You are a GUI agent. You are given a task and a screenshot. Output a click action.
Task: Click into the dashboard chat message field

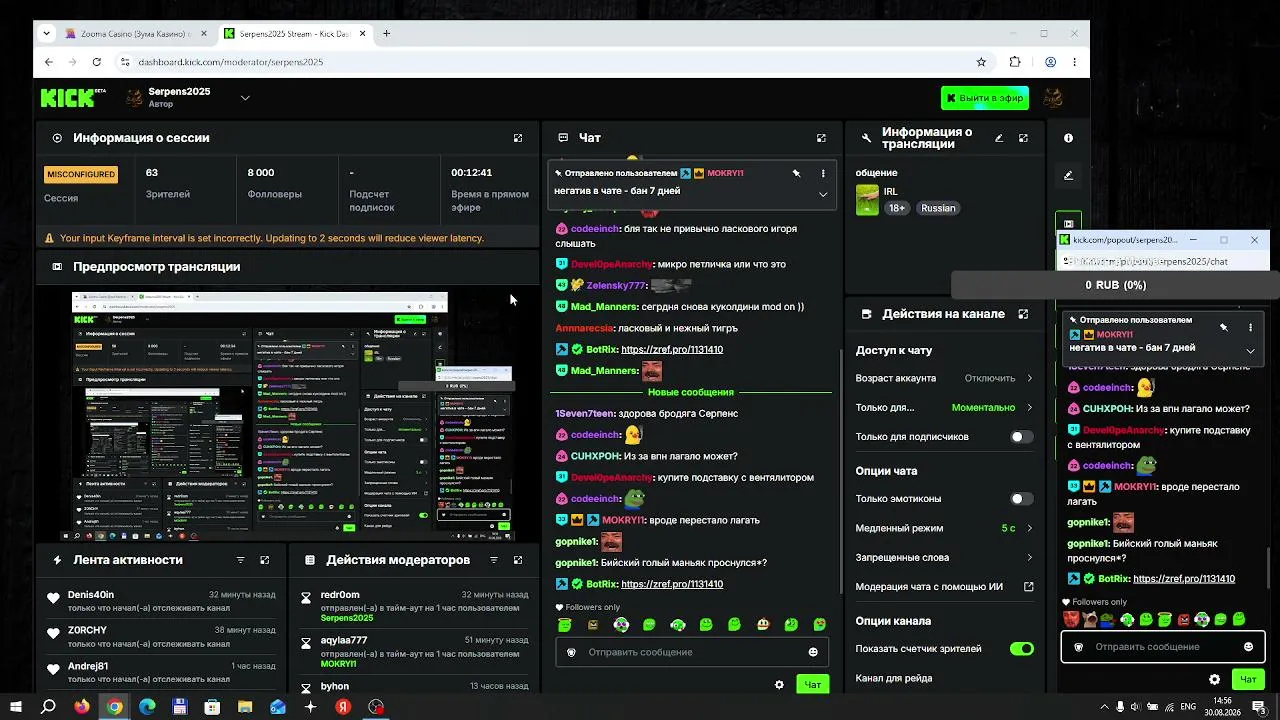[692, 652]
